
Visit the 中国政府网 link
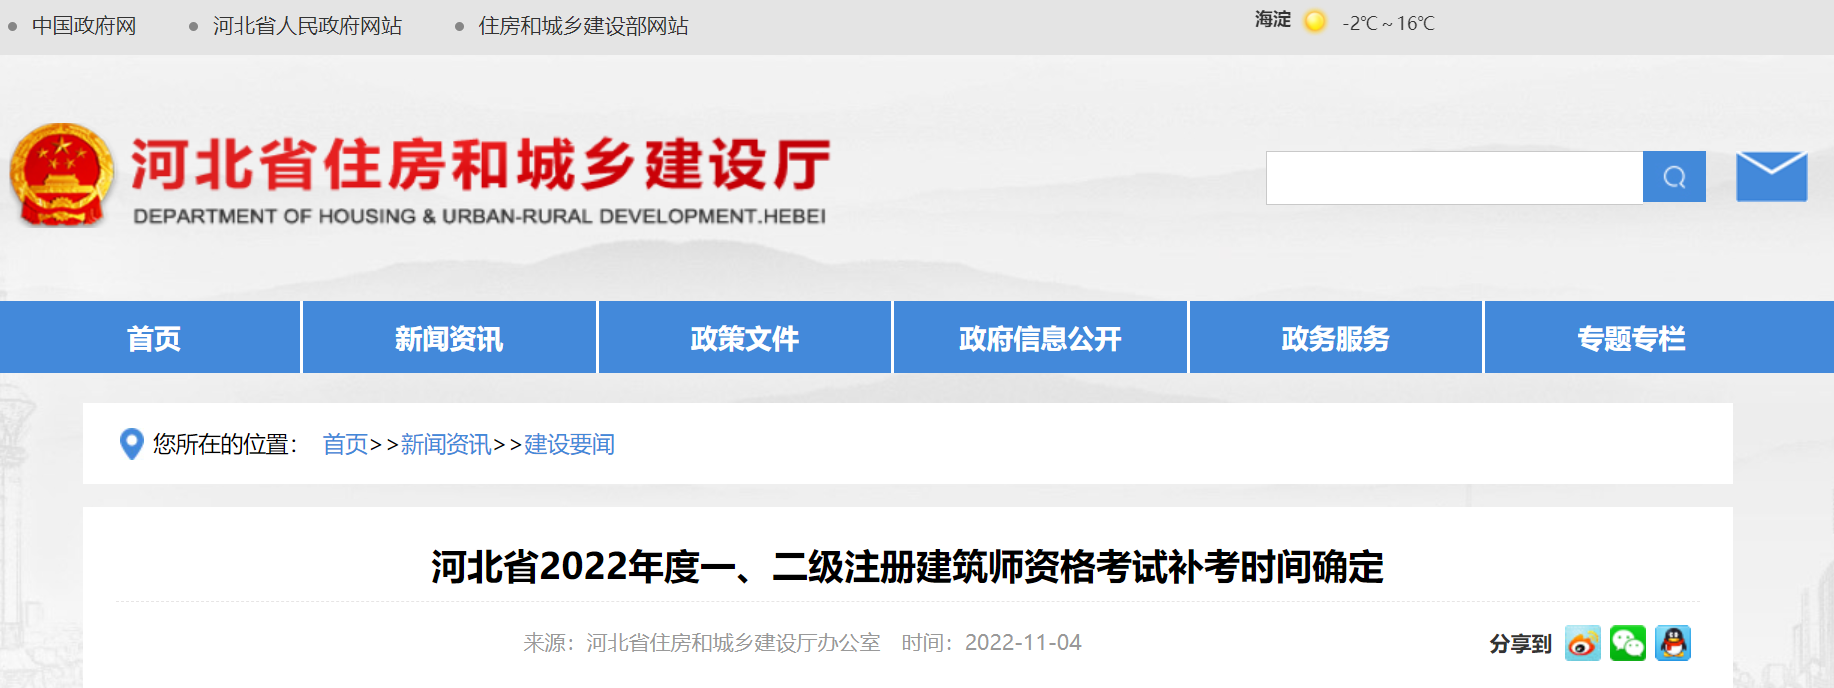pyautogui.click(x=84, y=26)
